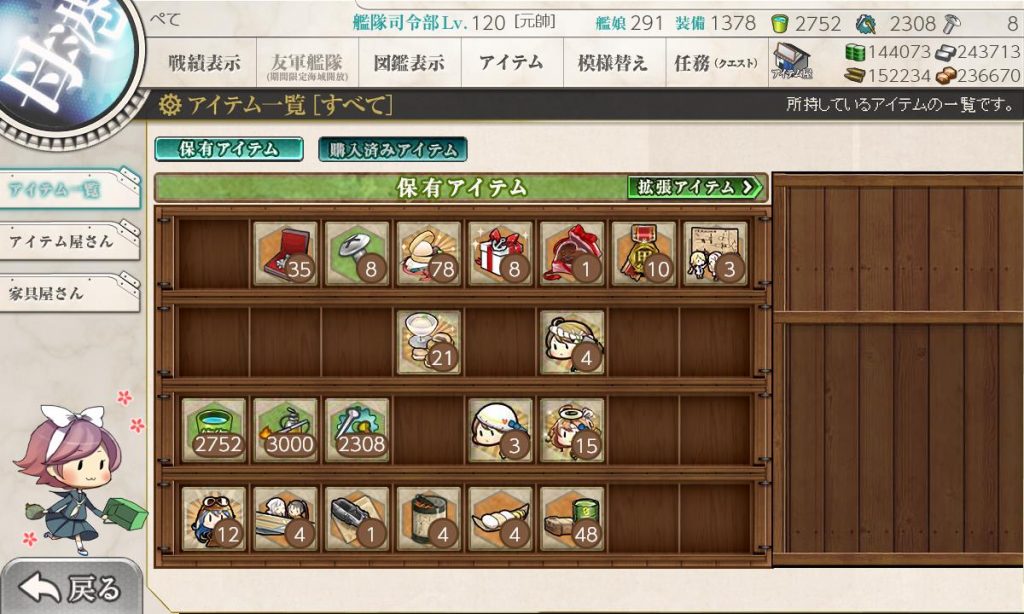Click the blueprint item with count 3
This screenshot has width=1024, height=614.
pyautogui.click(x=716, y=253)
